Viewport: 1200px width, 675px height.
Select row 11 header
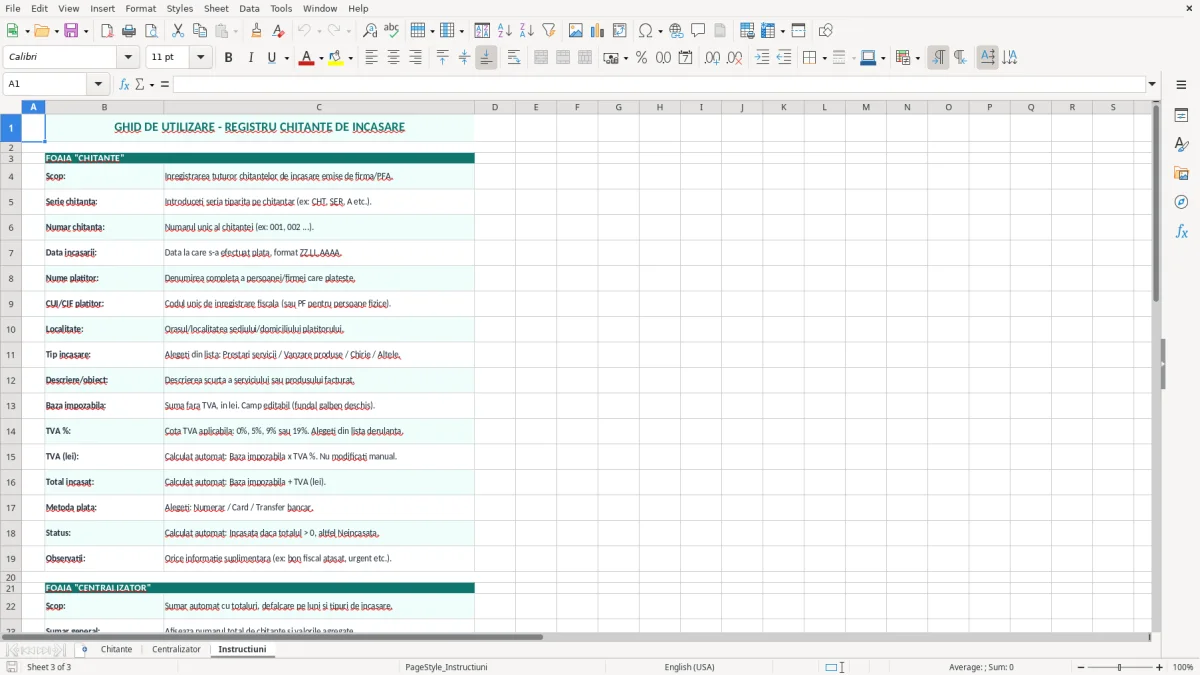(x=11, y=355)
